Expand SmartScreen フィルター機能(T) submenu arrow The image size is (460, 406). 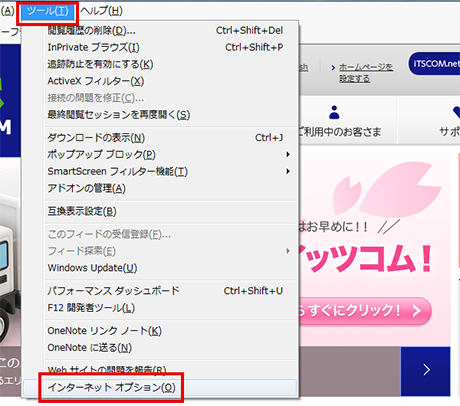click(288, 171)
